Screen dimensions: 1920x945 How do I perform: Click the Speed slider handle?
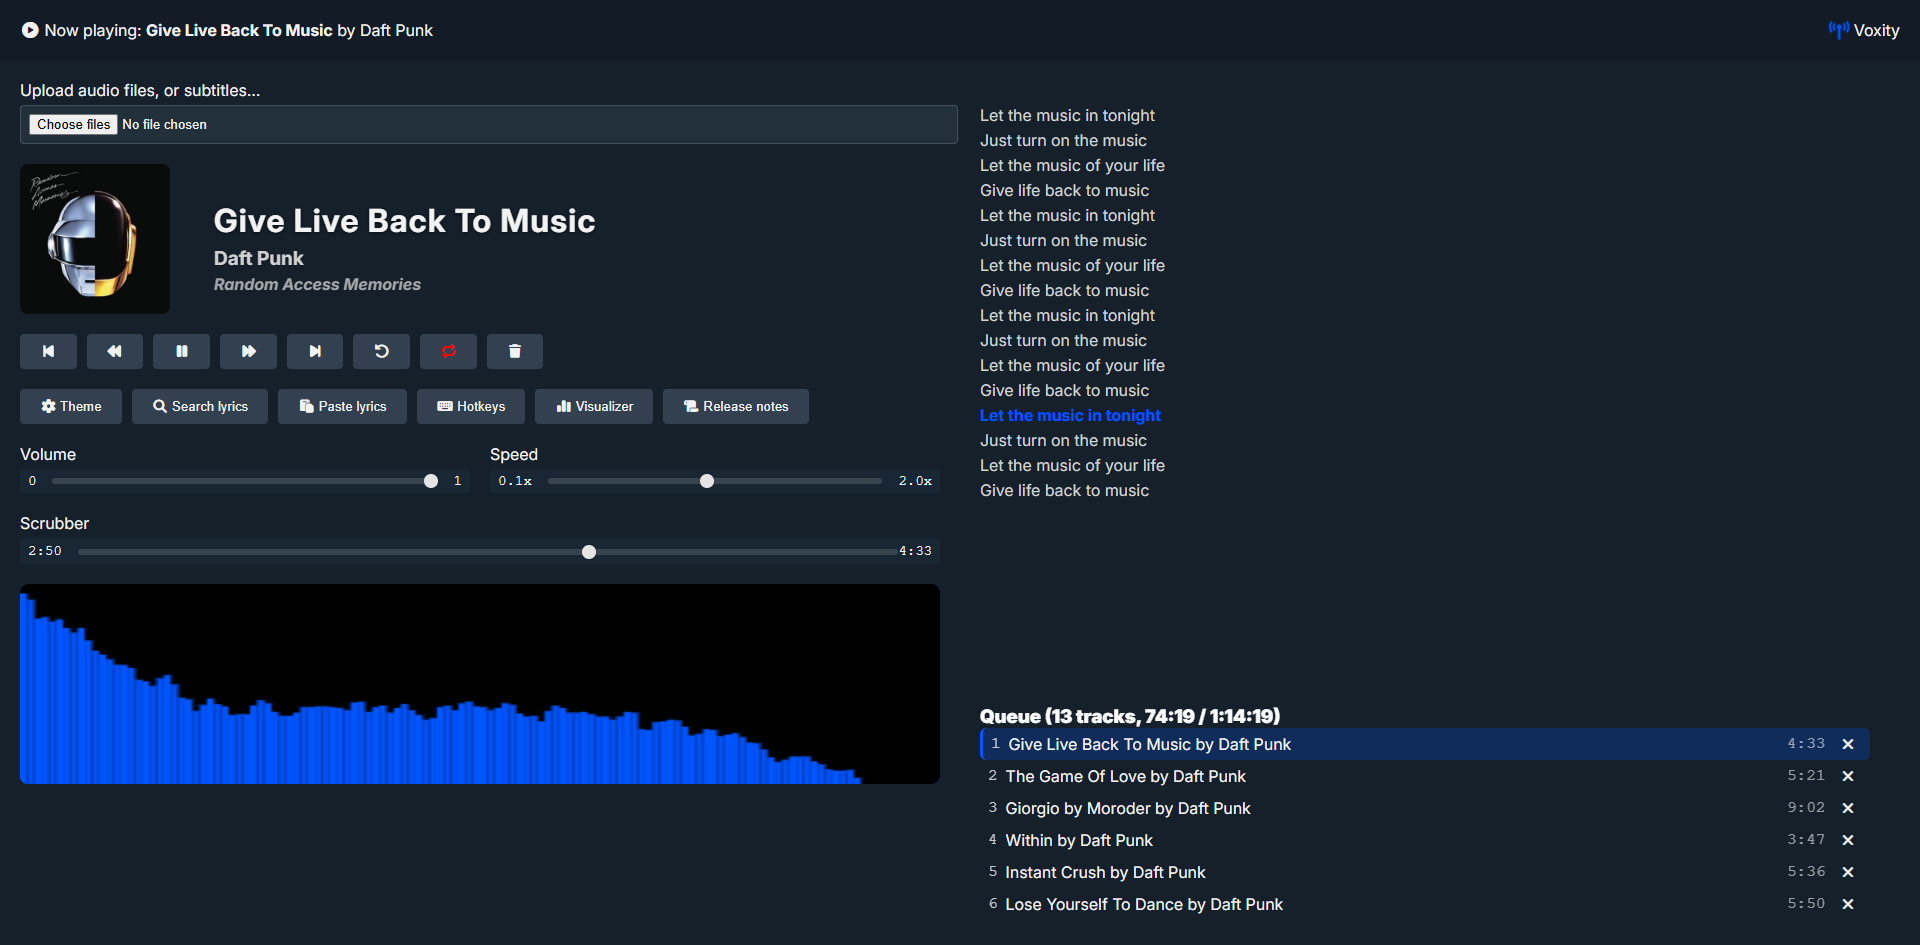(x=707, y=481)
